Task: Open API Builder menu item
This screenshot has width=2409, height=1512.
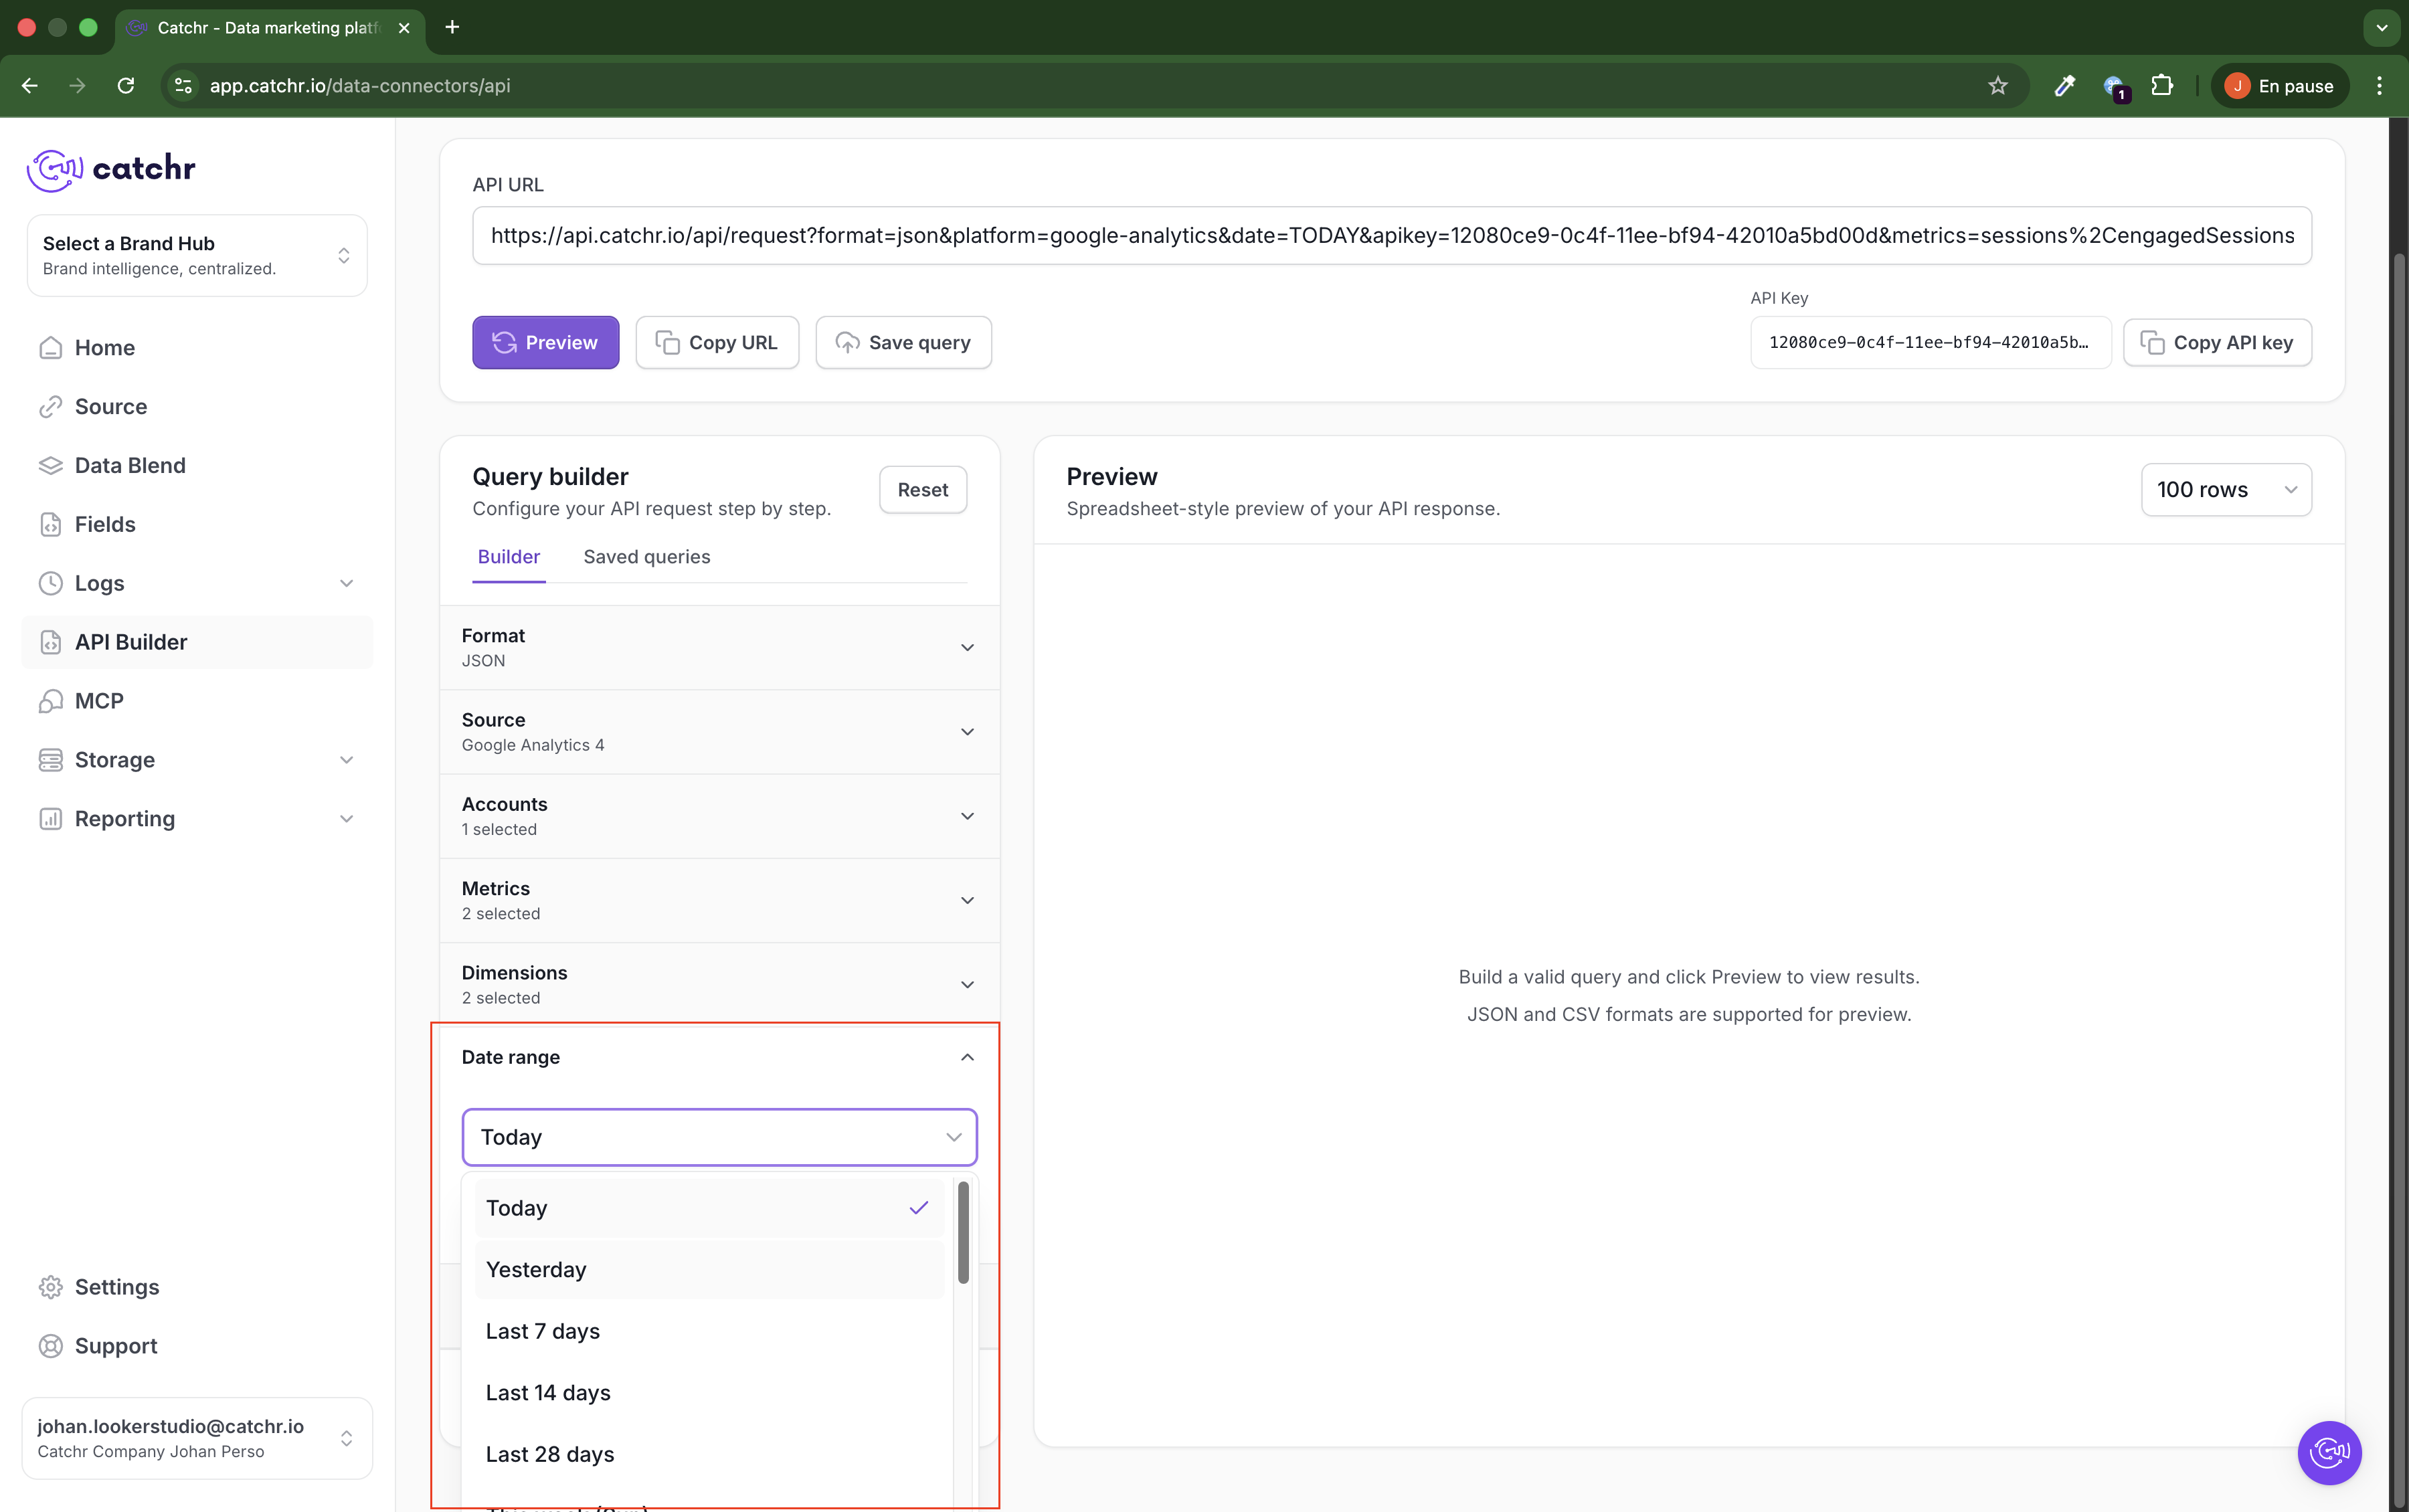Action: [131, 642]
